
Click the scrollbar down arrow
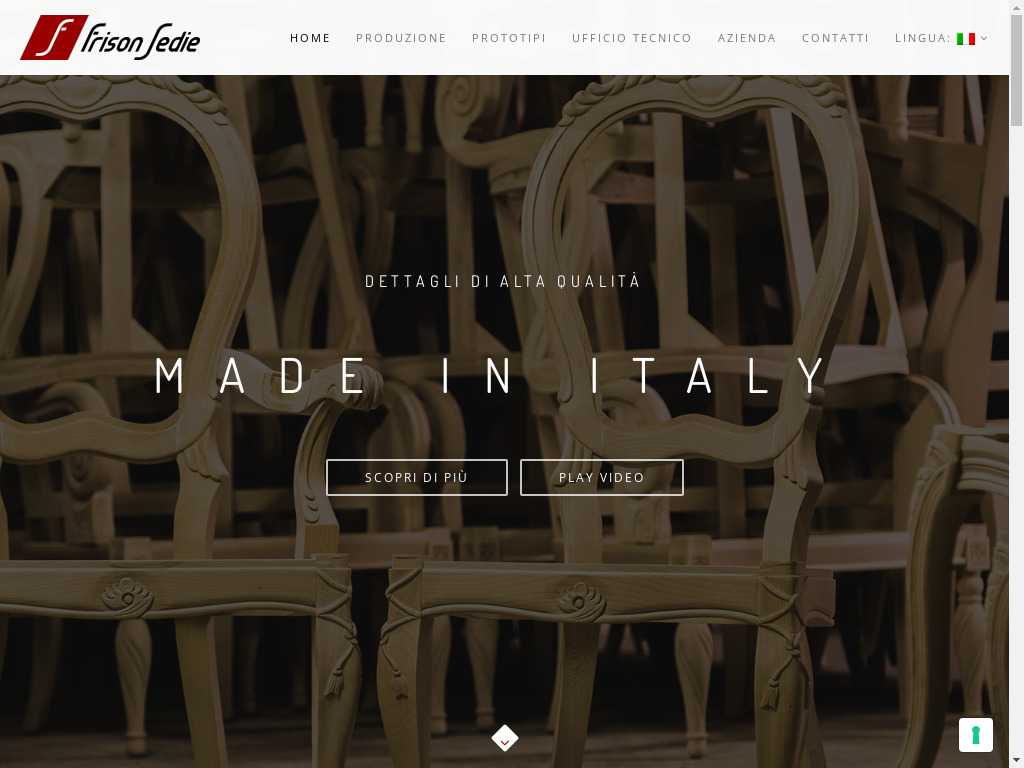1016,762
